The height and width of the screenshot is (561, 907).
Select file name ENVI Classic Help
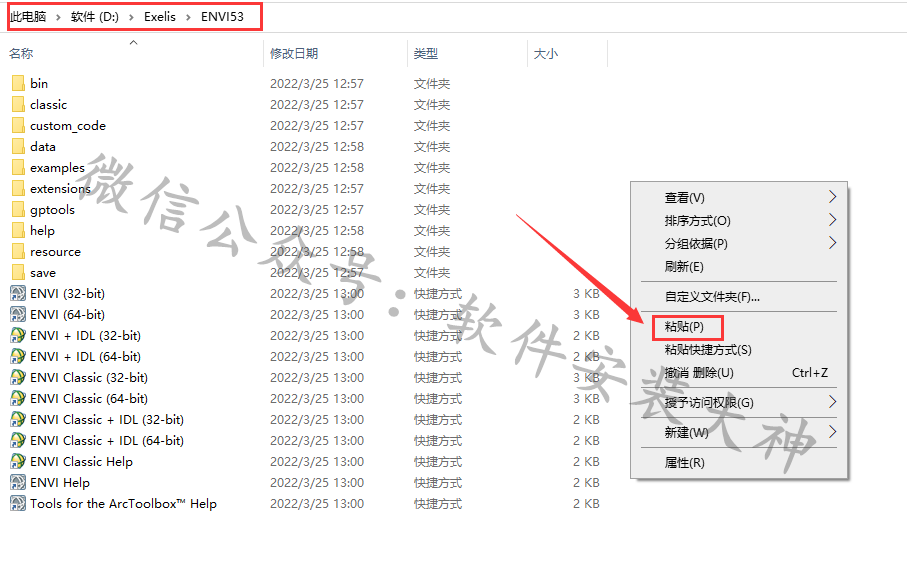point(82,462)
